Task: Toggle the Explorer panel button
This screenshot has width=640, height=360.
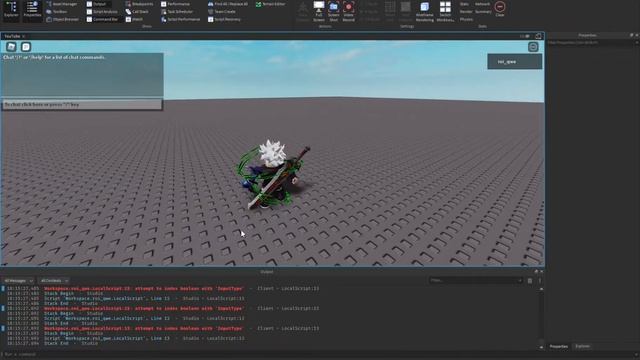Action: [11, 10]
